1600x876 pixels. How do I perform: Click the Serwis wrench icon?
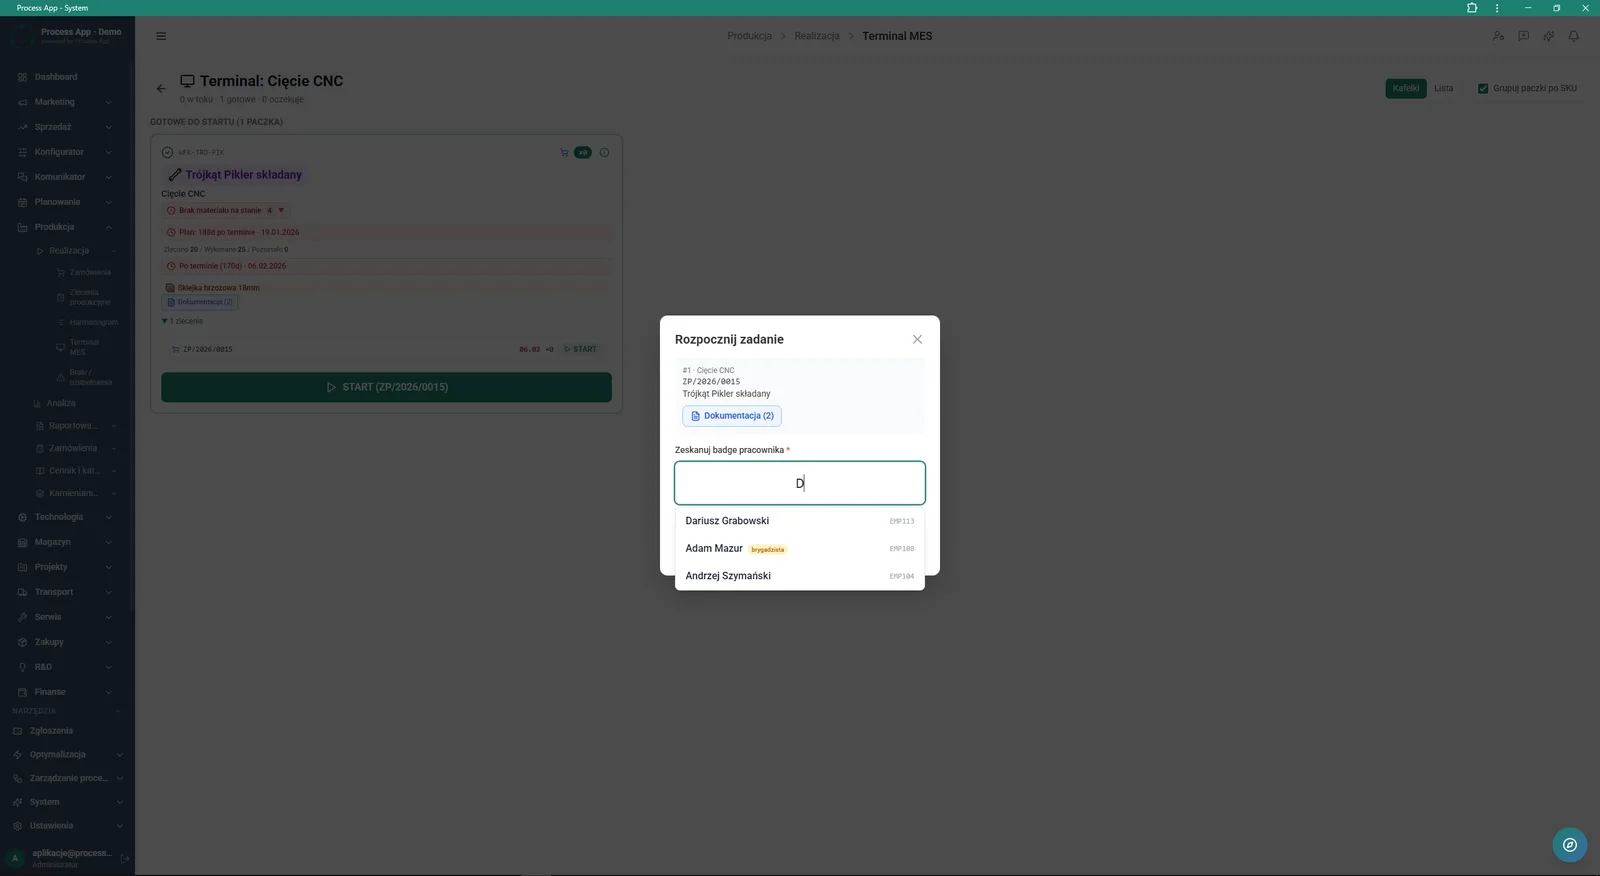click(22, 617)
